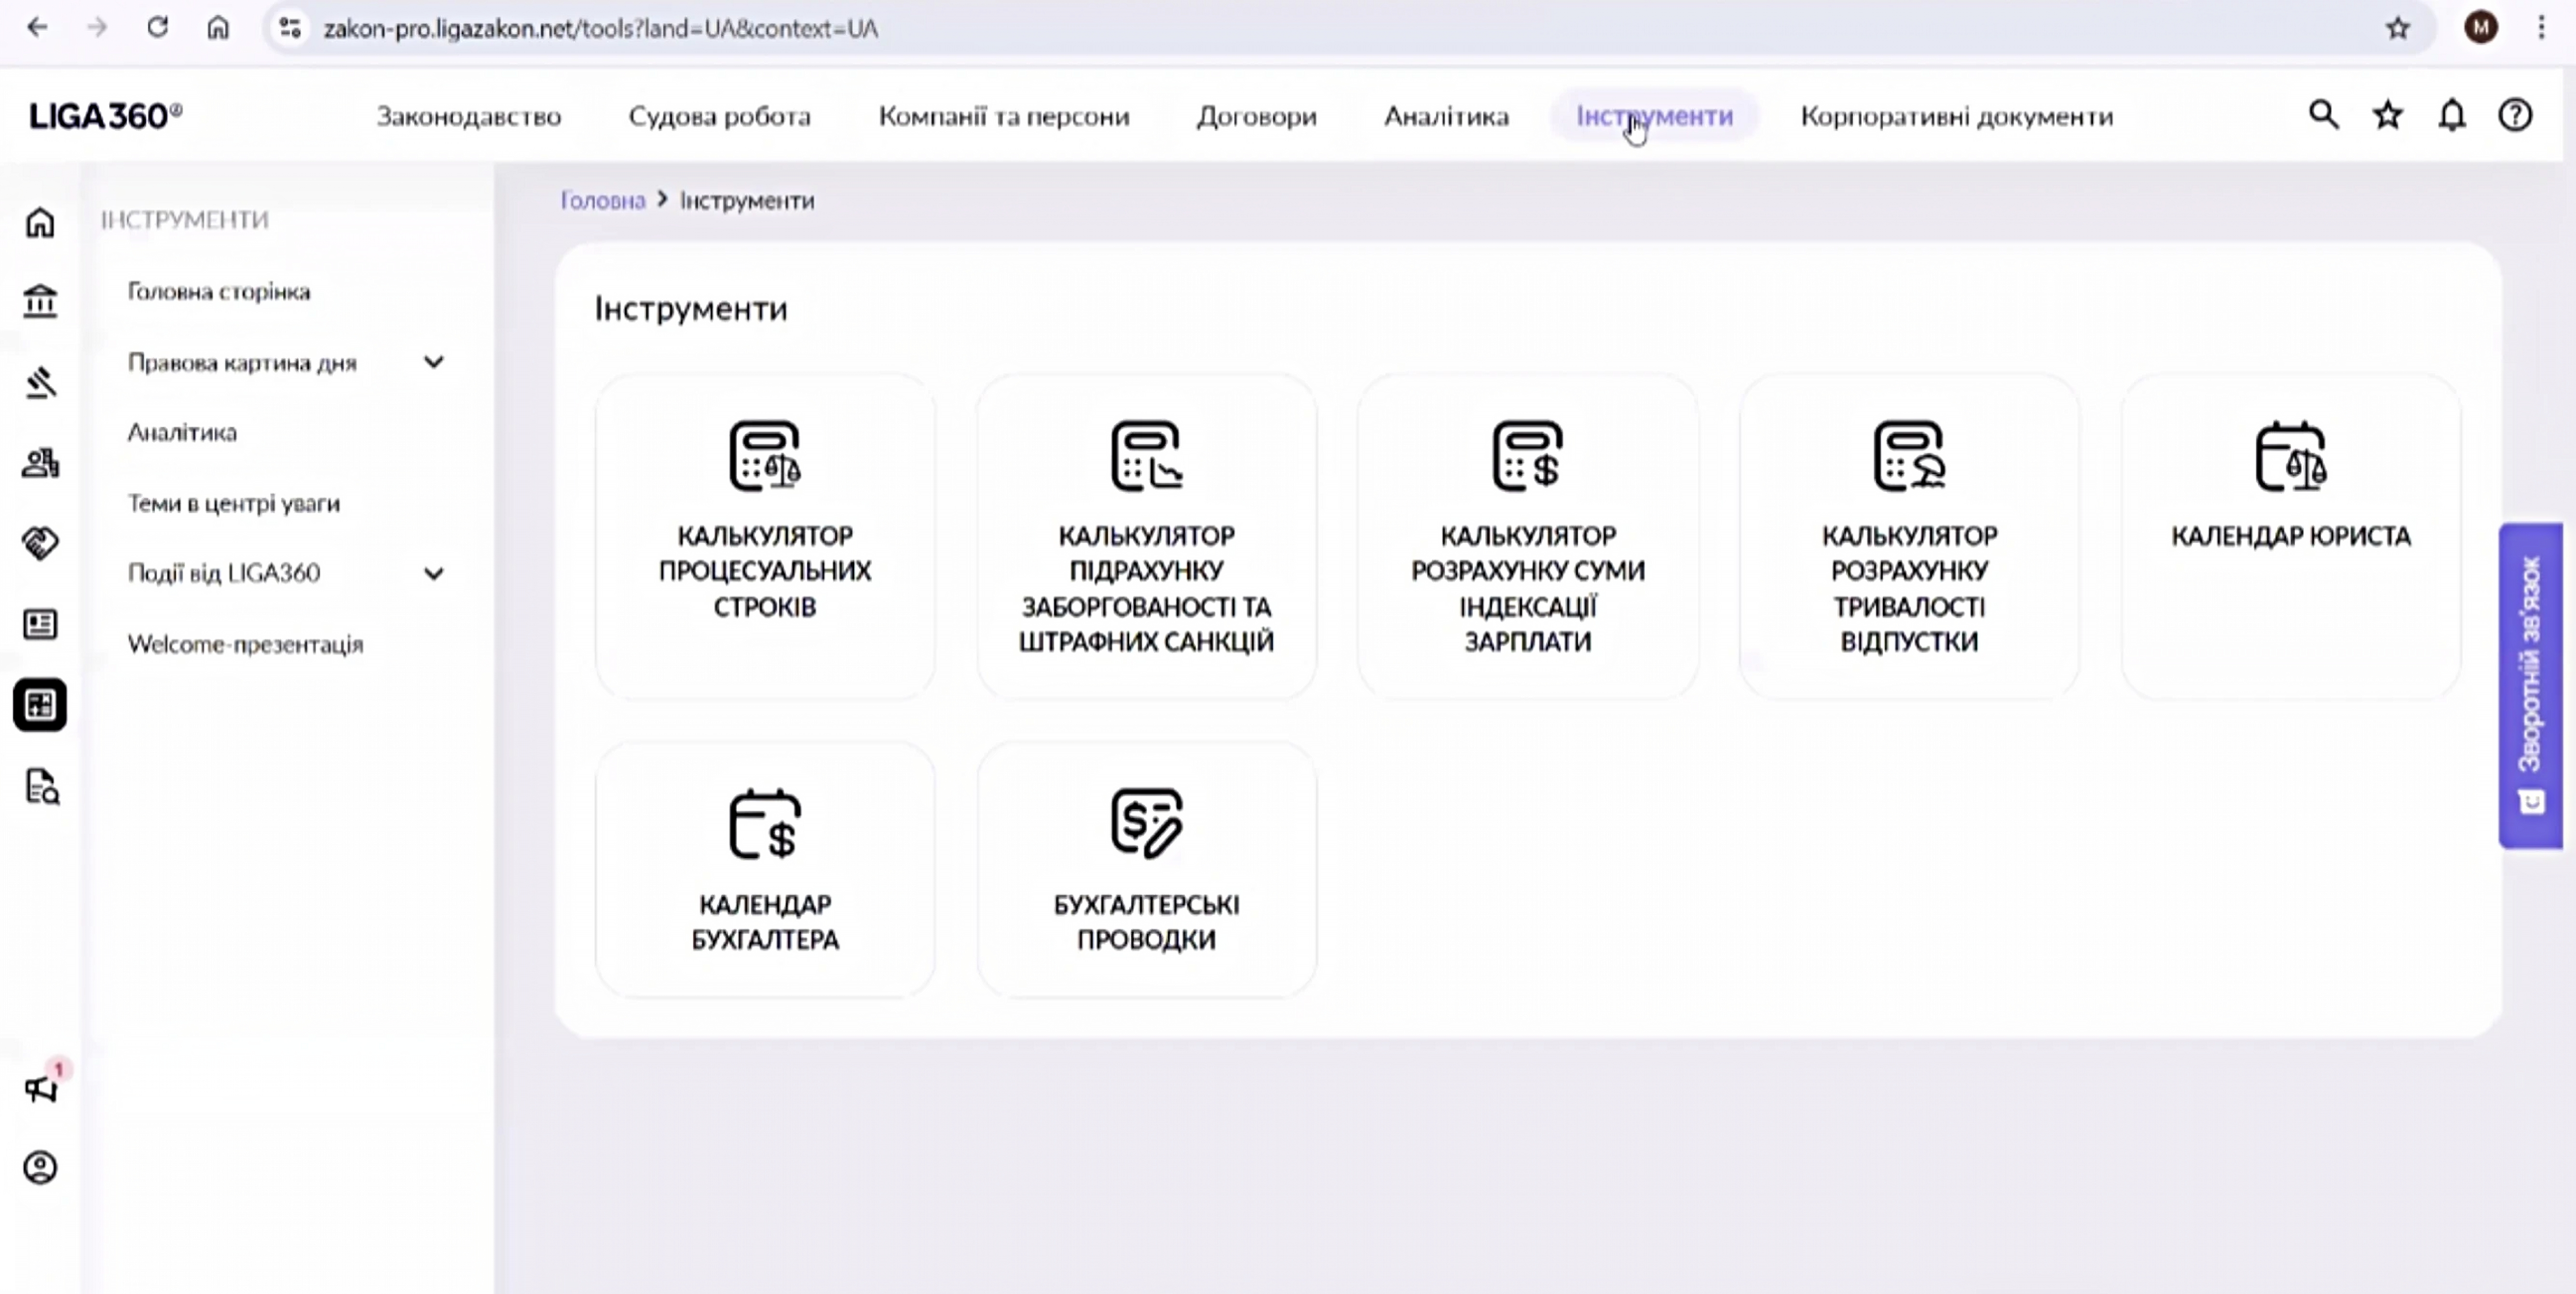Click the megaphone notifications icon
Image resolution: width=2576 pixels, height=1294 pixels.
pyautogui.click(x=41, y=1088)
